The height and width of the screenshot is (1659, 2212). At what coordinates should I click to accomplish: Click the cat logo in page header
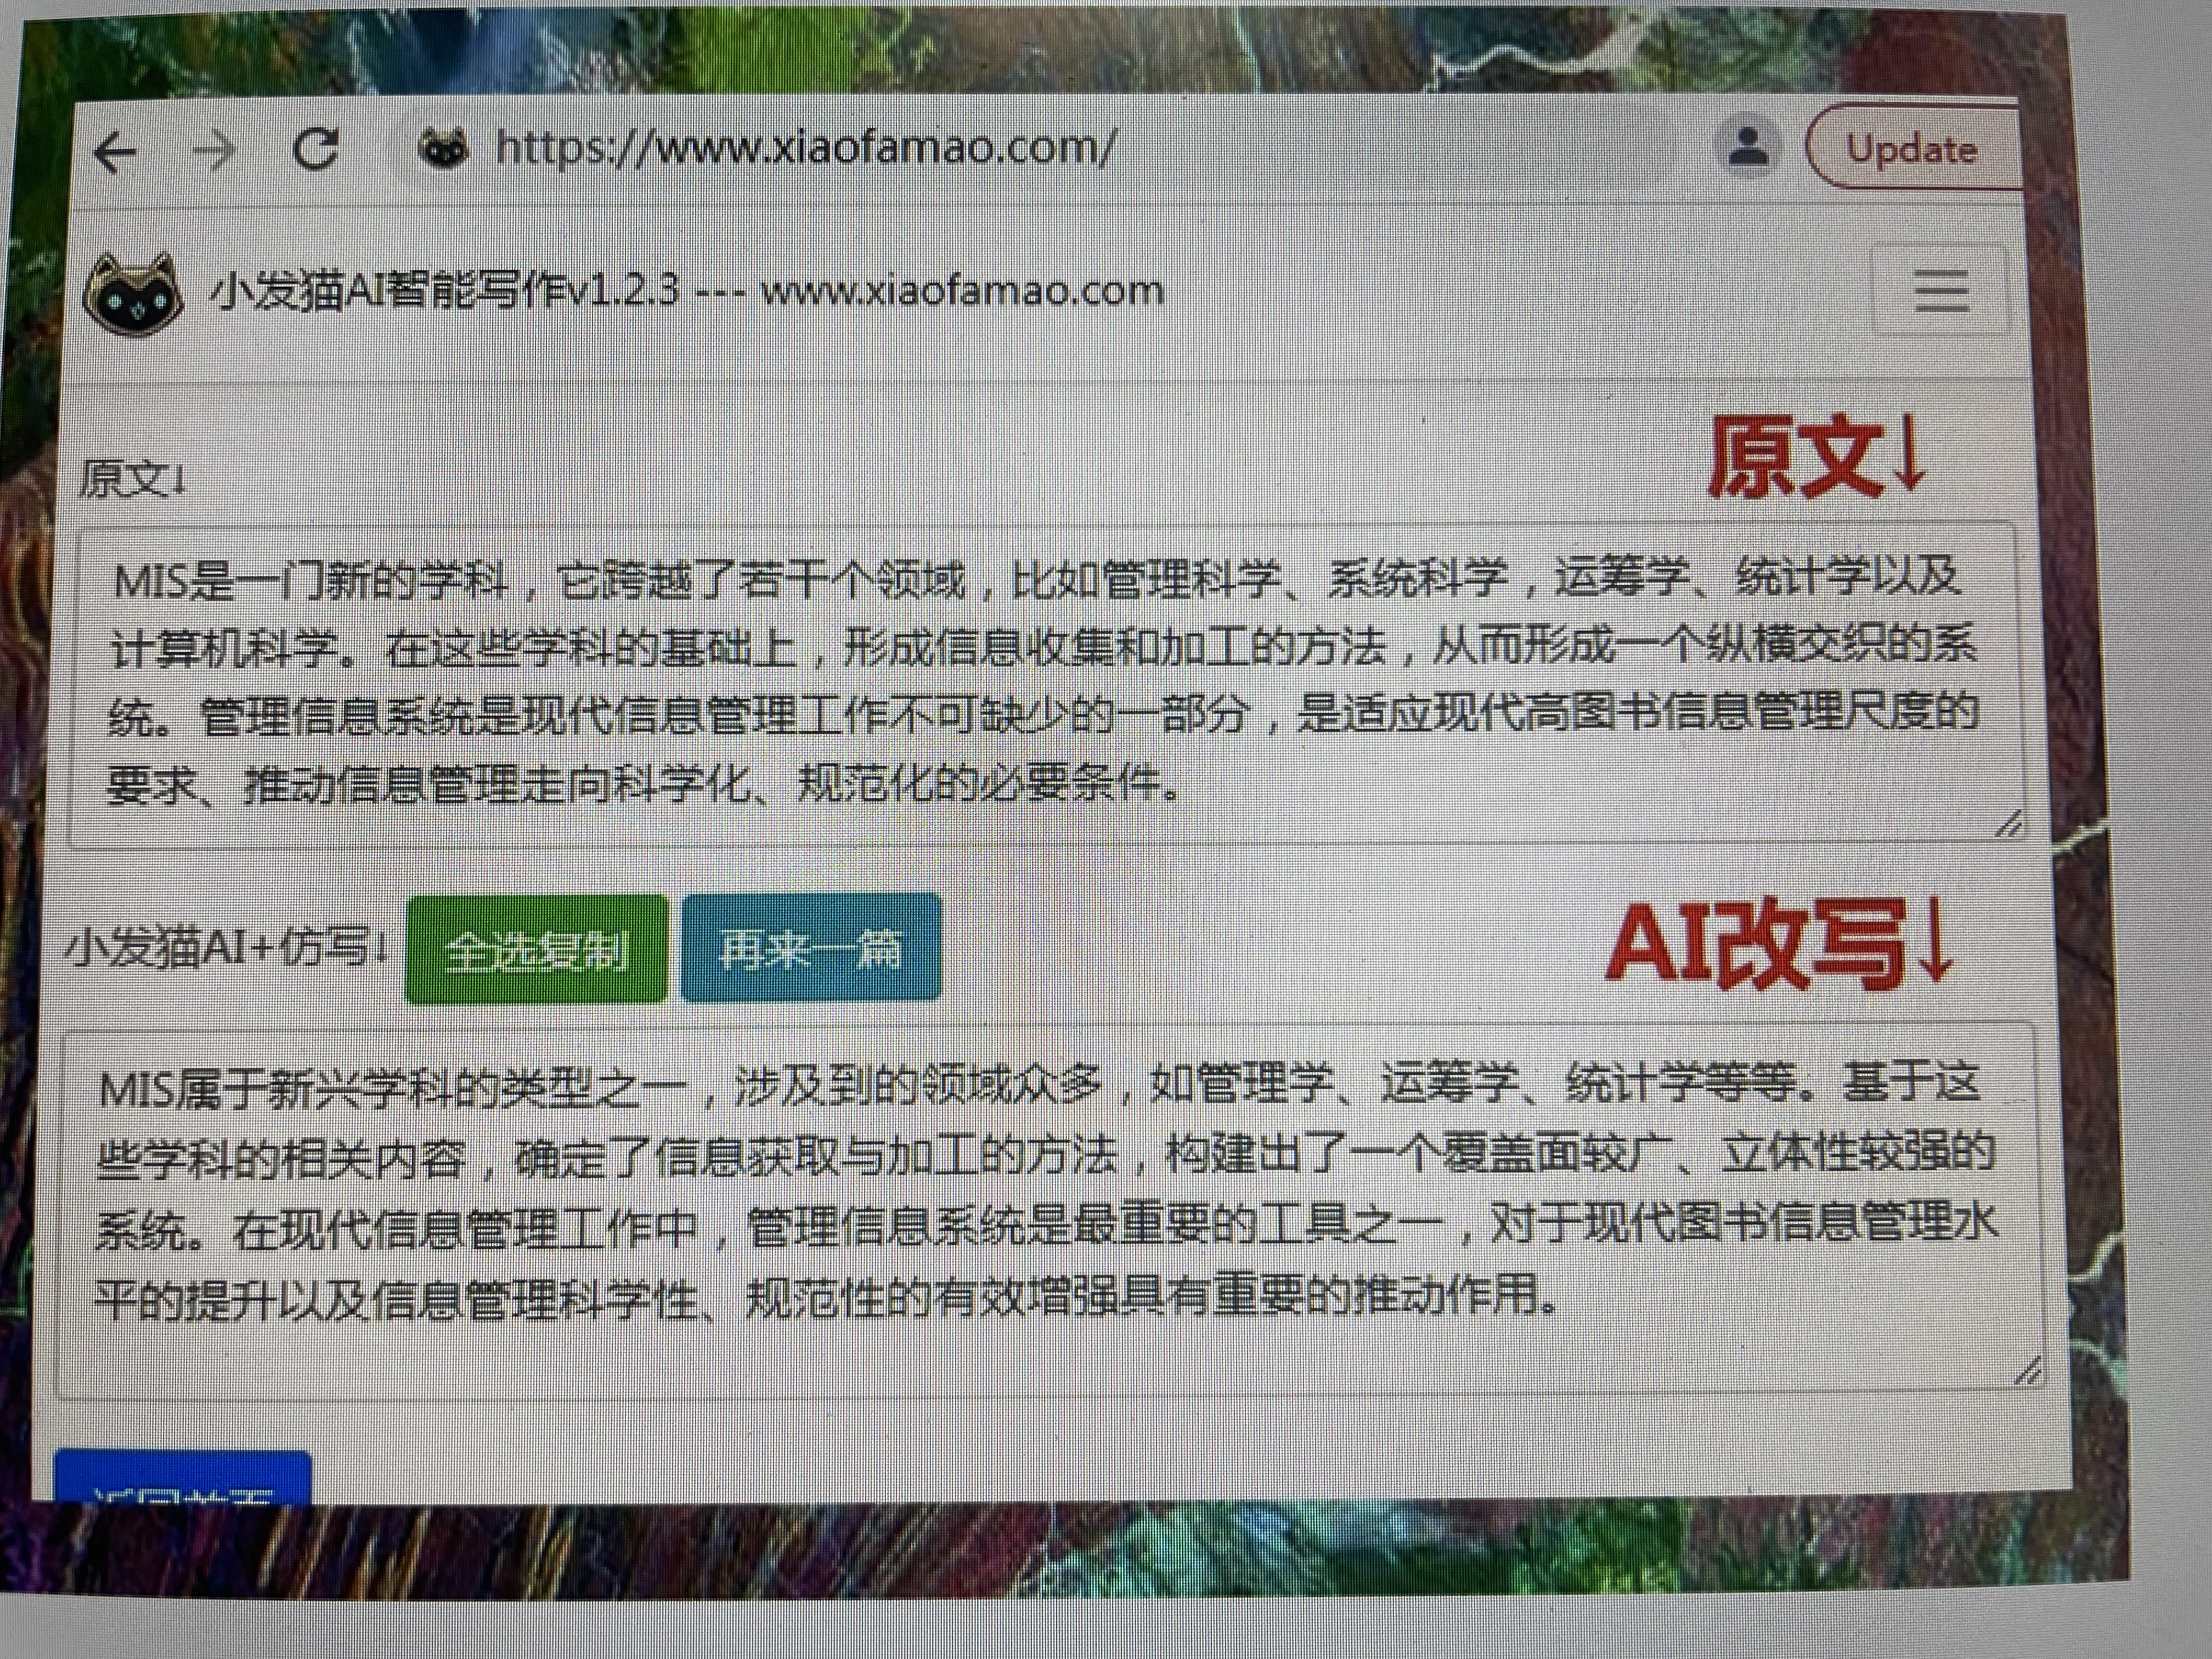point(133,293)
